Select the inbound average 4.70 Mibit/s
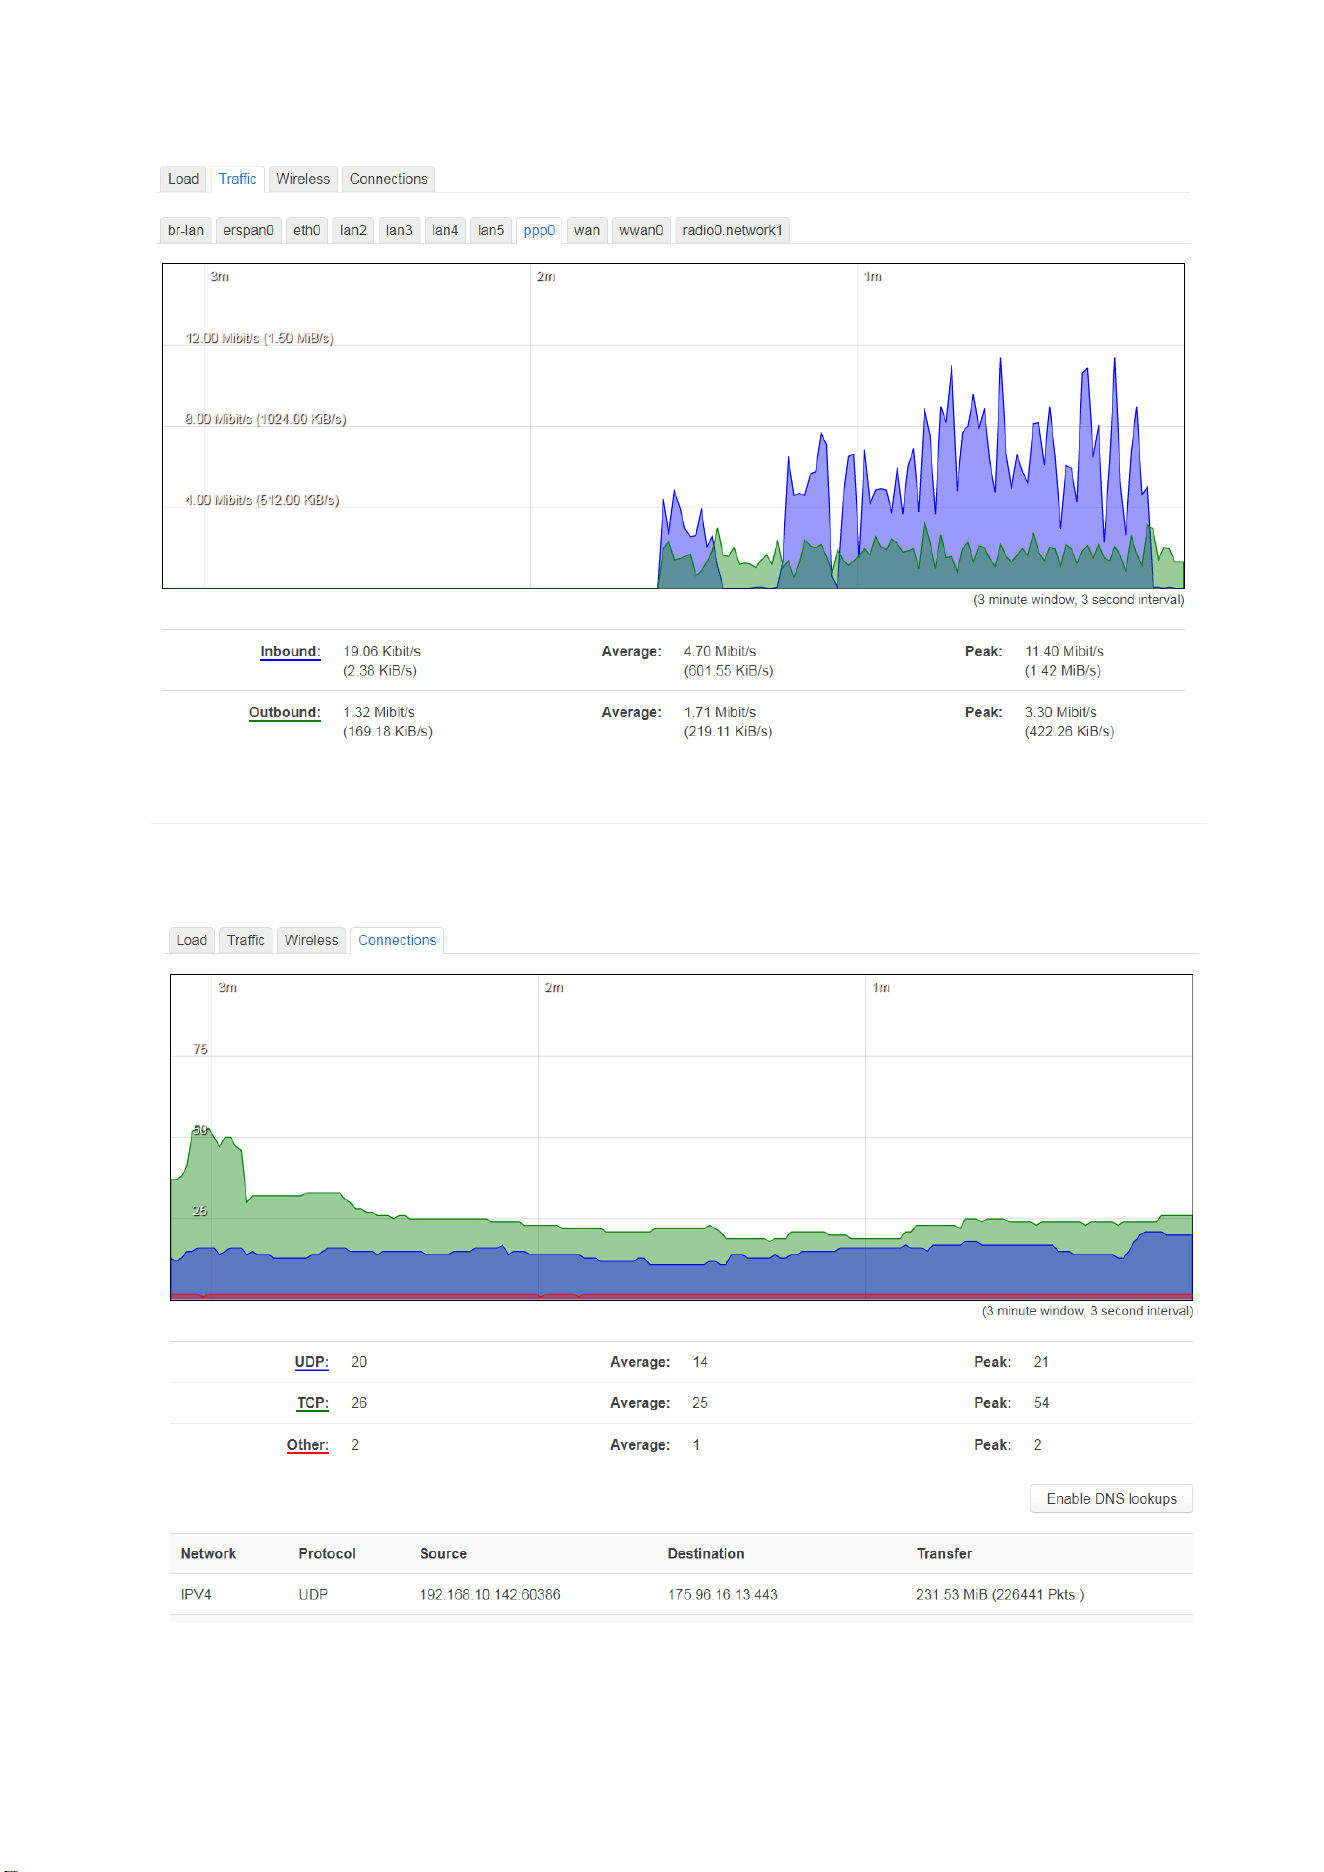 [720, 651]
